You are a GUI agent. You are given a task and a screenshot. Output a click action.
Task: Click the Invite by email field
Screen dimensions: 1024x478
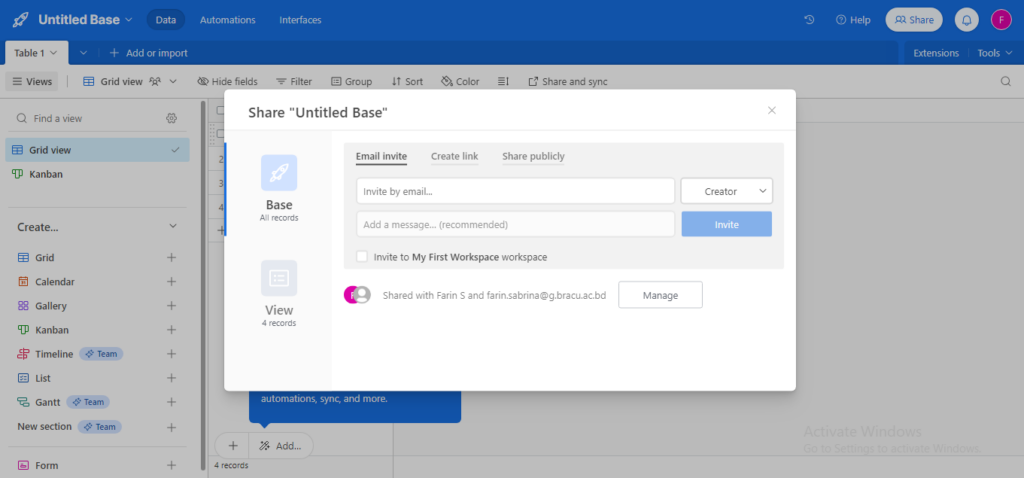pyautogui.click(x=515, y=191)
